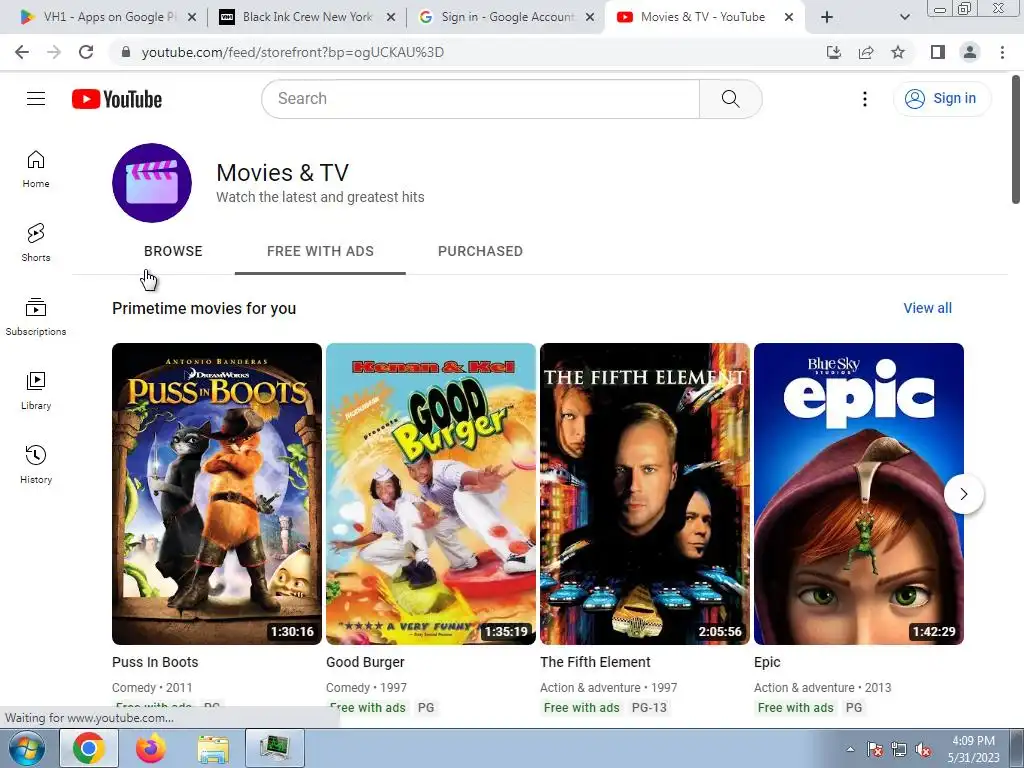Open Chrome profile avatar
The image size is (1024, 768).
tap(970, 52)
